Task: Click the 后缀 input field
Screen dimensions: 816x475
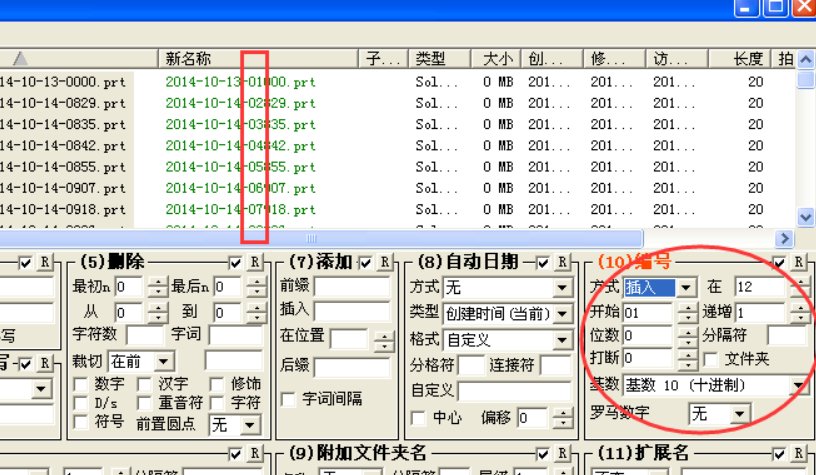Action: (x=352, y=367)
